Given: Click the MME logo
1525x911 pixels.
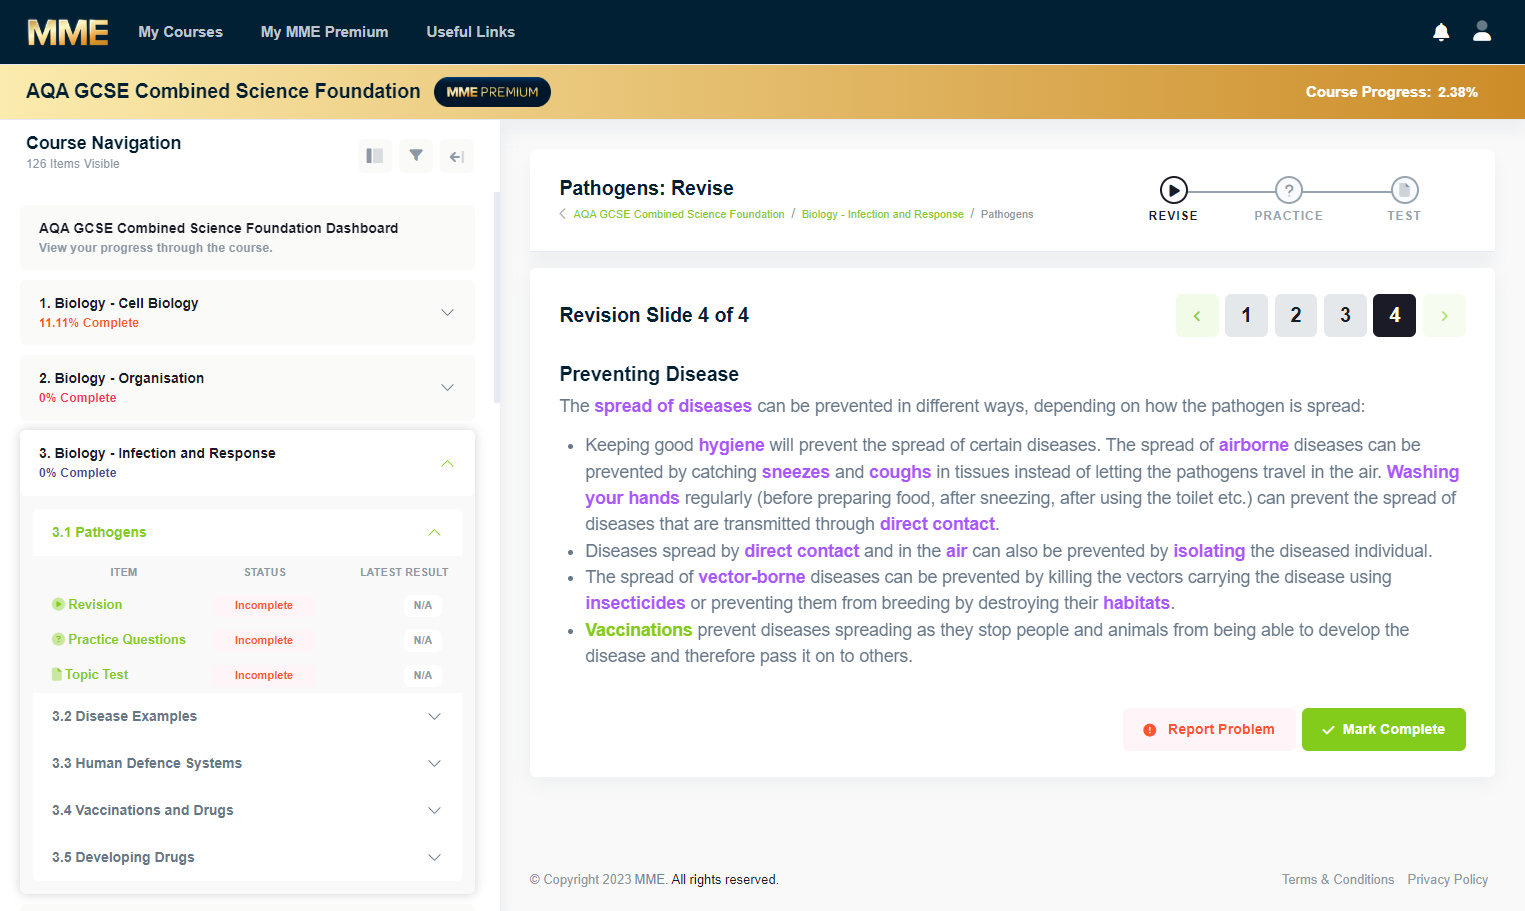Looking at the screenshot, I should pos(68,32).
